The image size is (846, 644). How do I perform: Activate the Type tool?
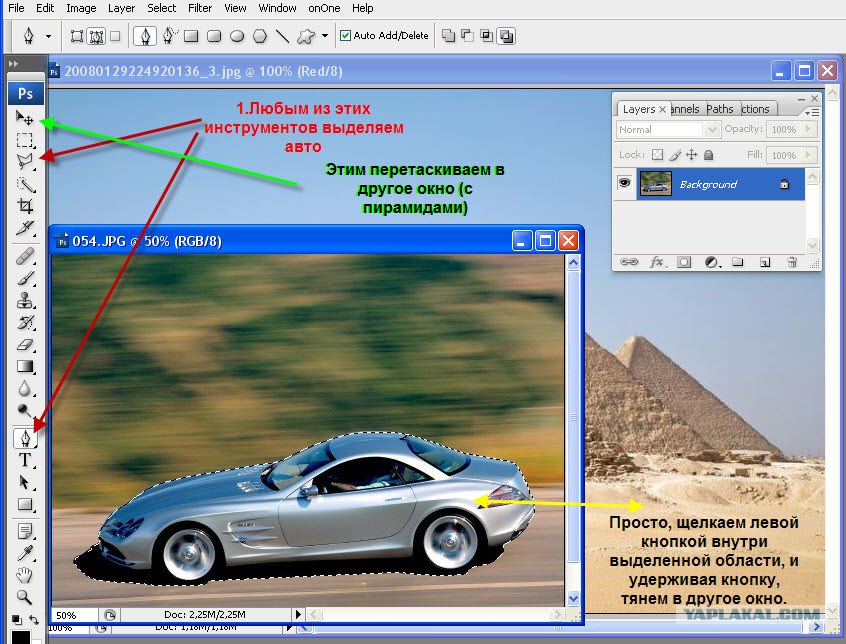(24, 460)
